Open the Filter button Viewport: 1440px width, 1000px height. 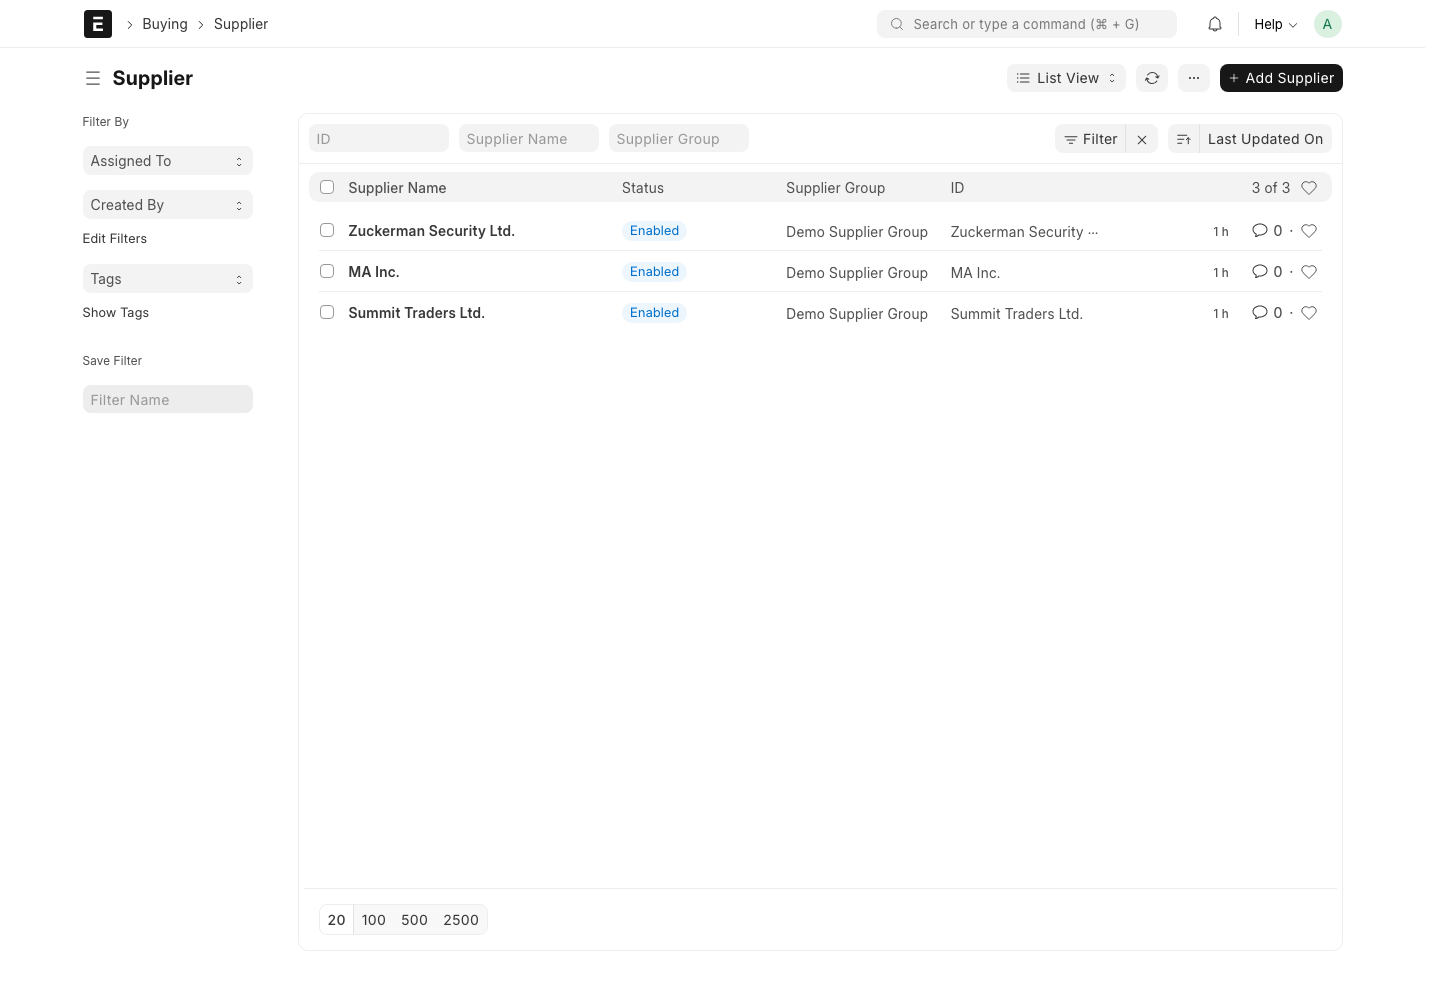[x=1090, y=139]
